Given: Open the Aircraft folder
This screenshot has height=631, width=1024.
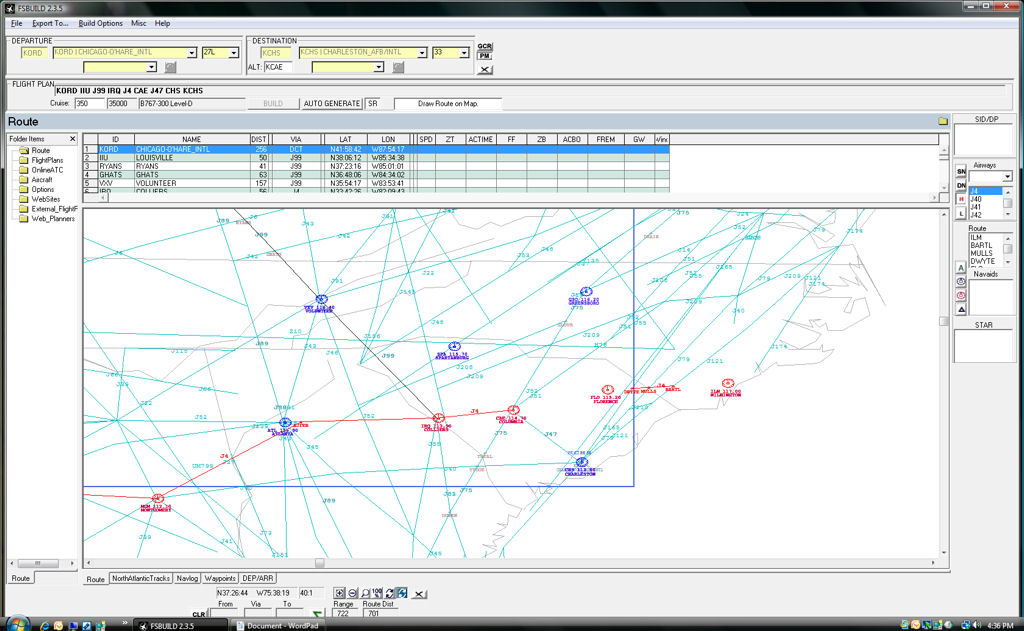Looking at the screenshot, I should [x=42, y=180].
